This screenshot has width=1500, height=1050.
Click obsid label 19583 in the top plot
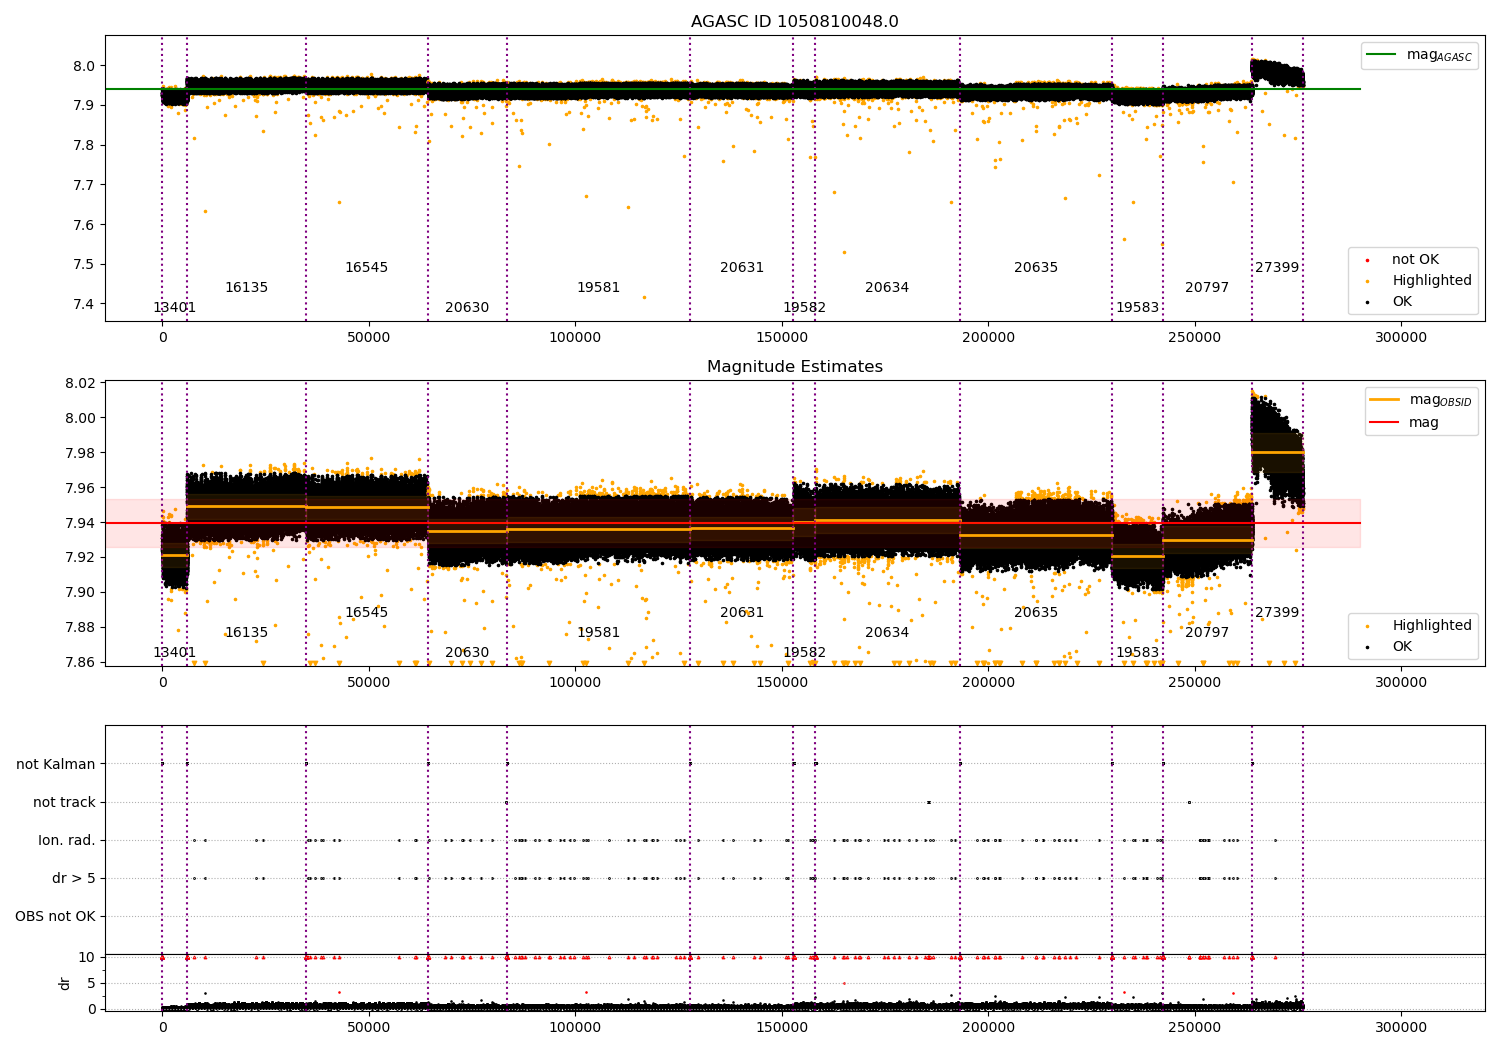pos(1137,308)
